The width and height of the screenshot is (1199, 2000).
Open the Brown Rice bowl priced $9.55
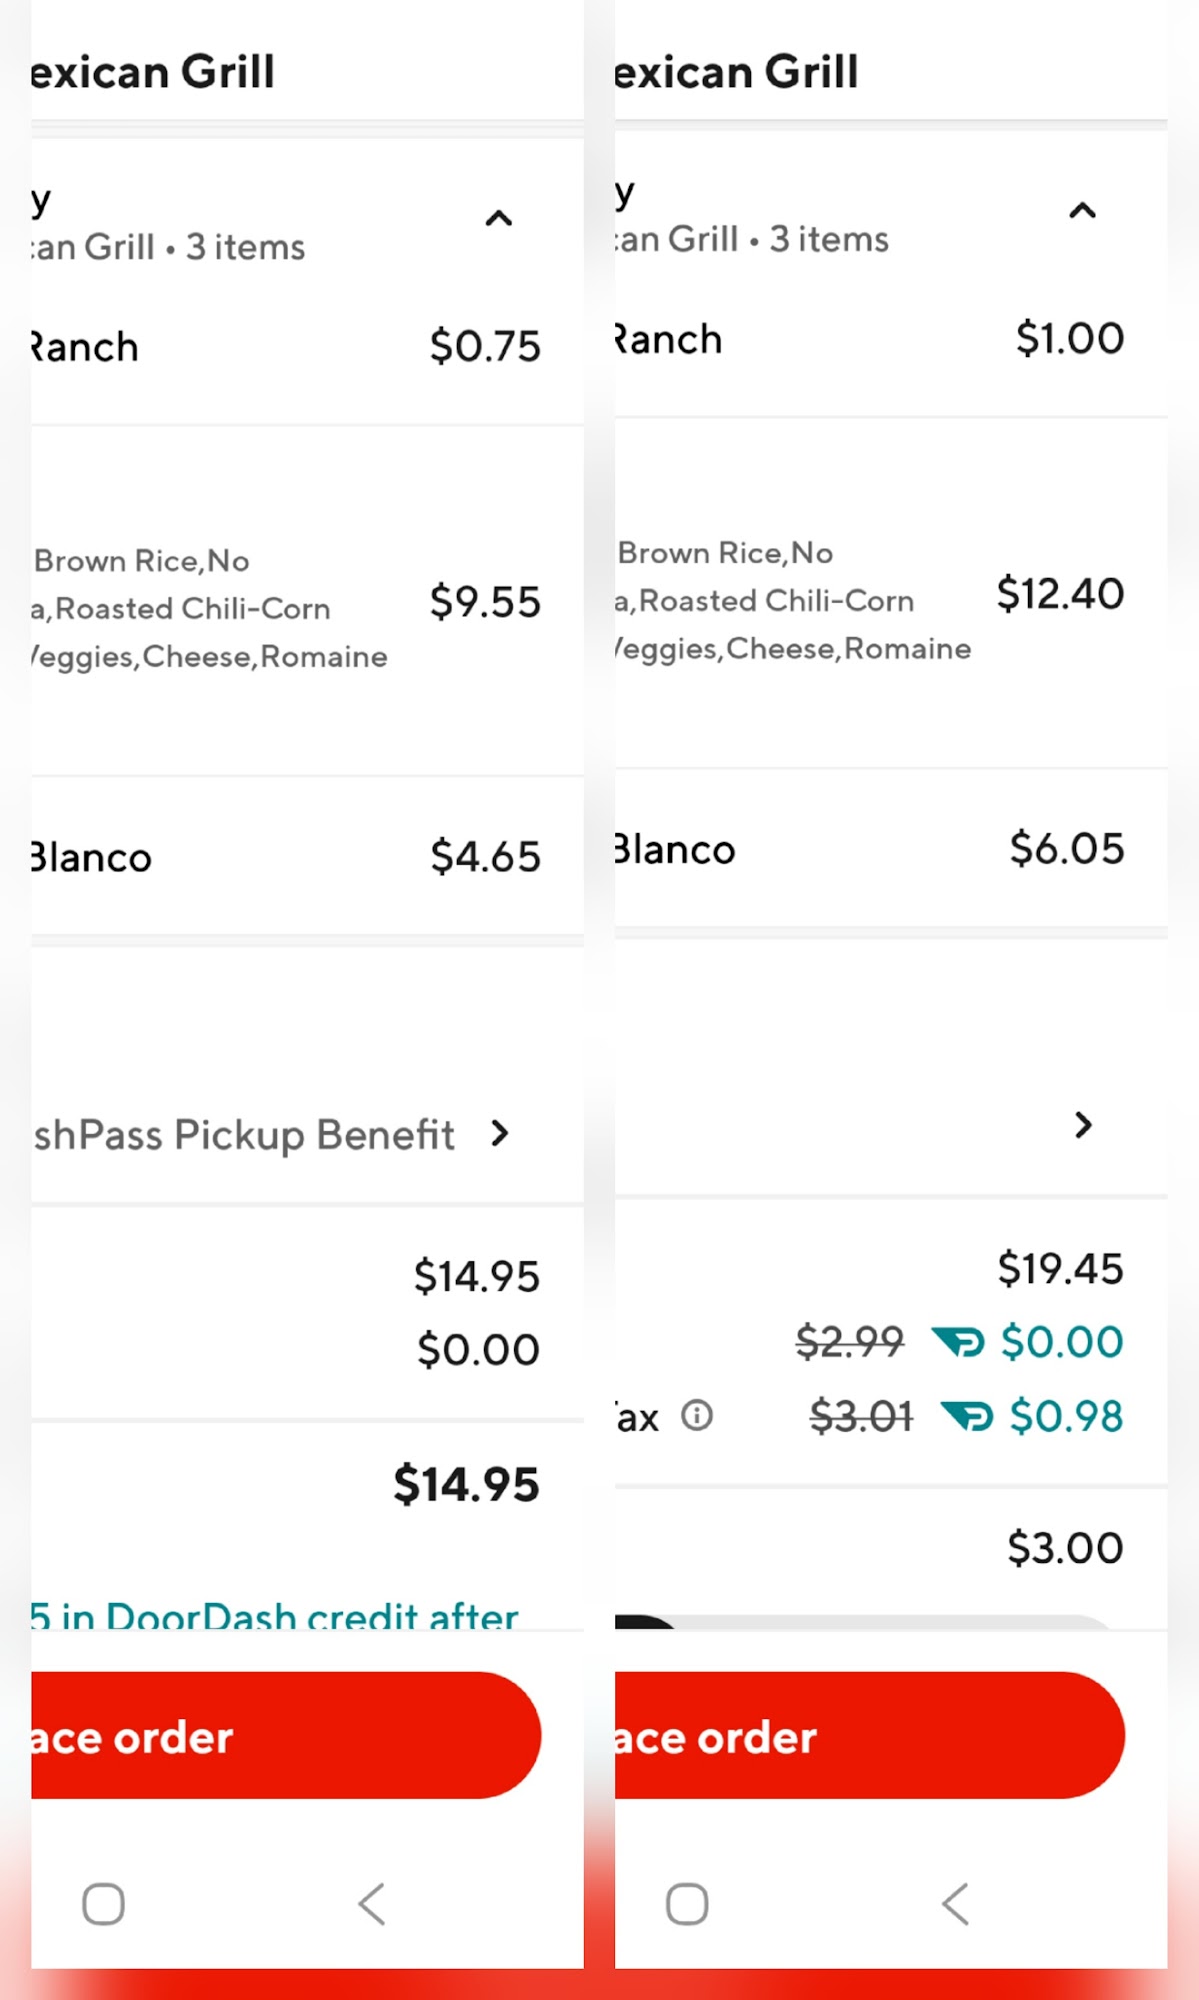286,603
